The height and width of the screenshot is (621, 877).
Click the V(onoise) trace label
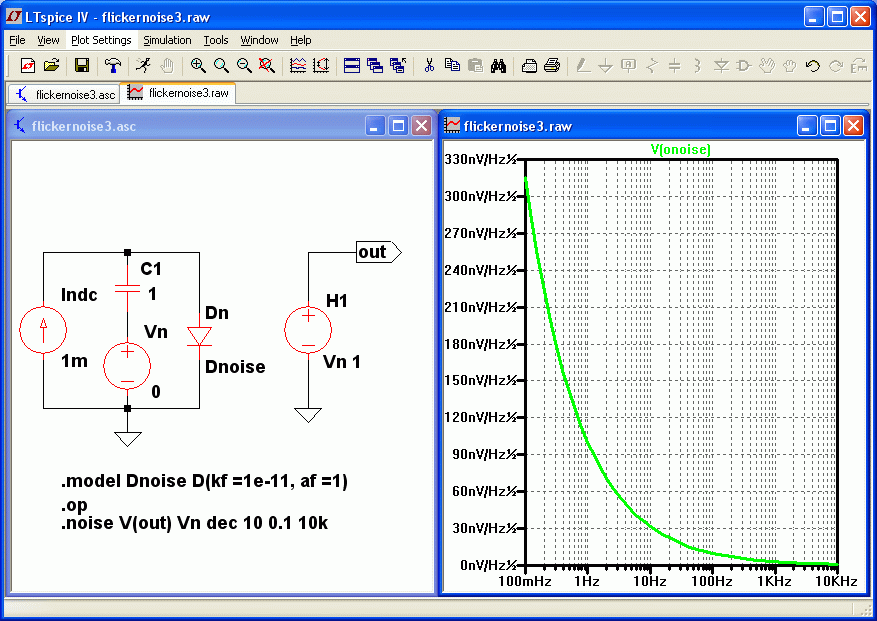[681, 149]
